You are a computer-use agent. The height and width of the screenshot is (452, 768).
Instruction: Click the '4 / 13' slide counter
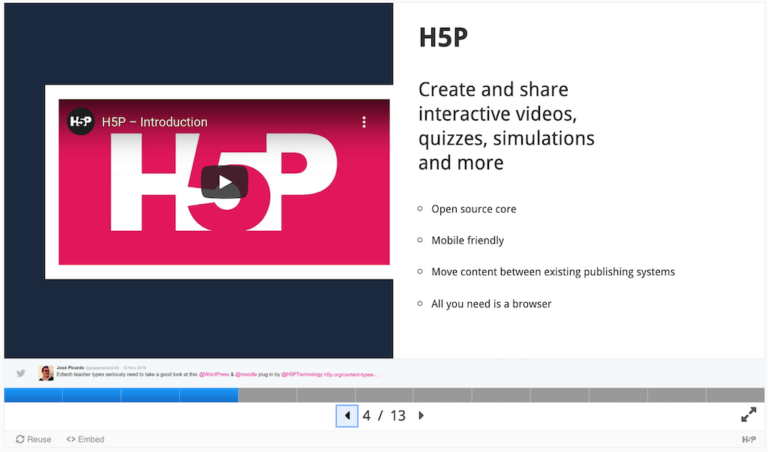(x=384, y=416)
